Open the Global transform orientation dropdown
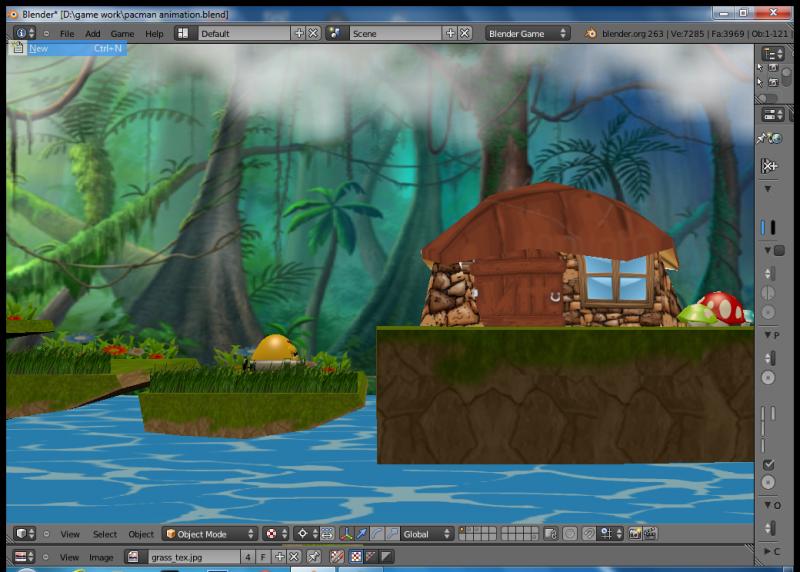The height and width of the screenshot is (572, 800). click(x=427, y=534)
